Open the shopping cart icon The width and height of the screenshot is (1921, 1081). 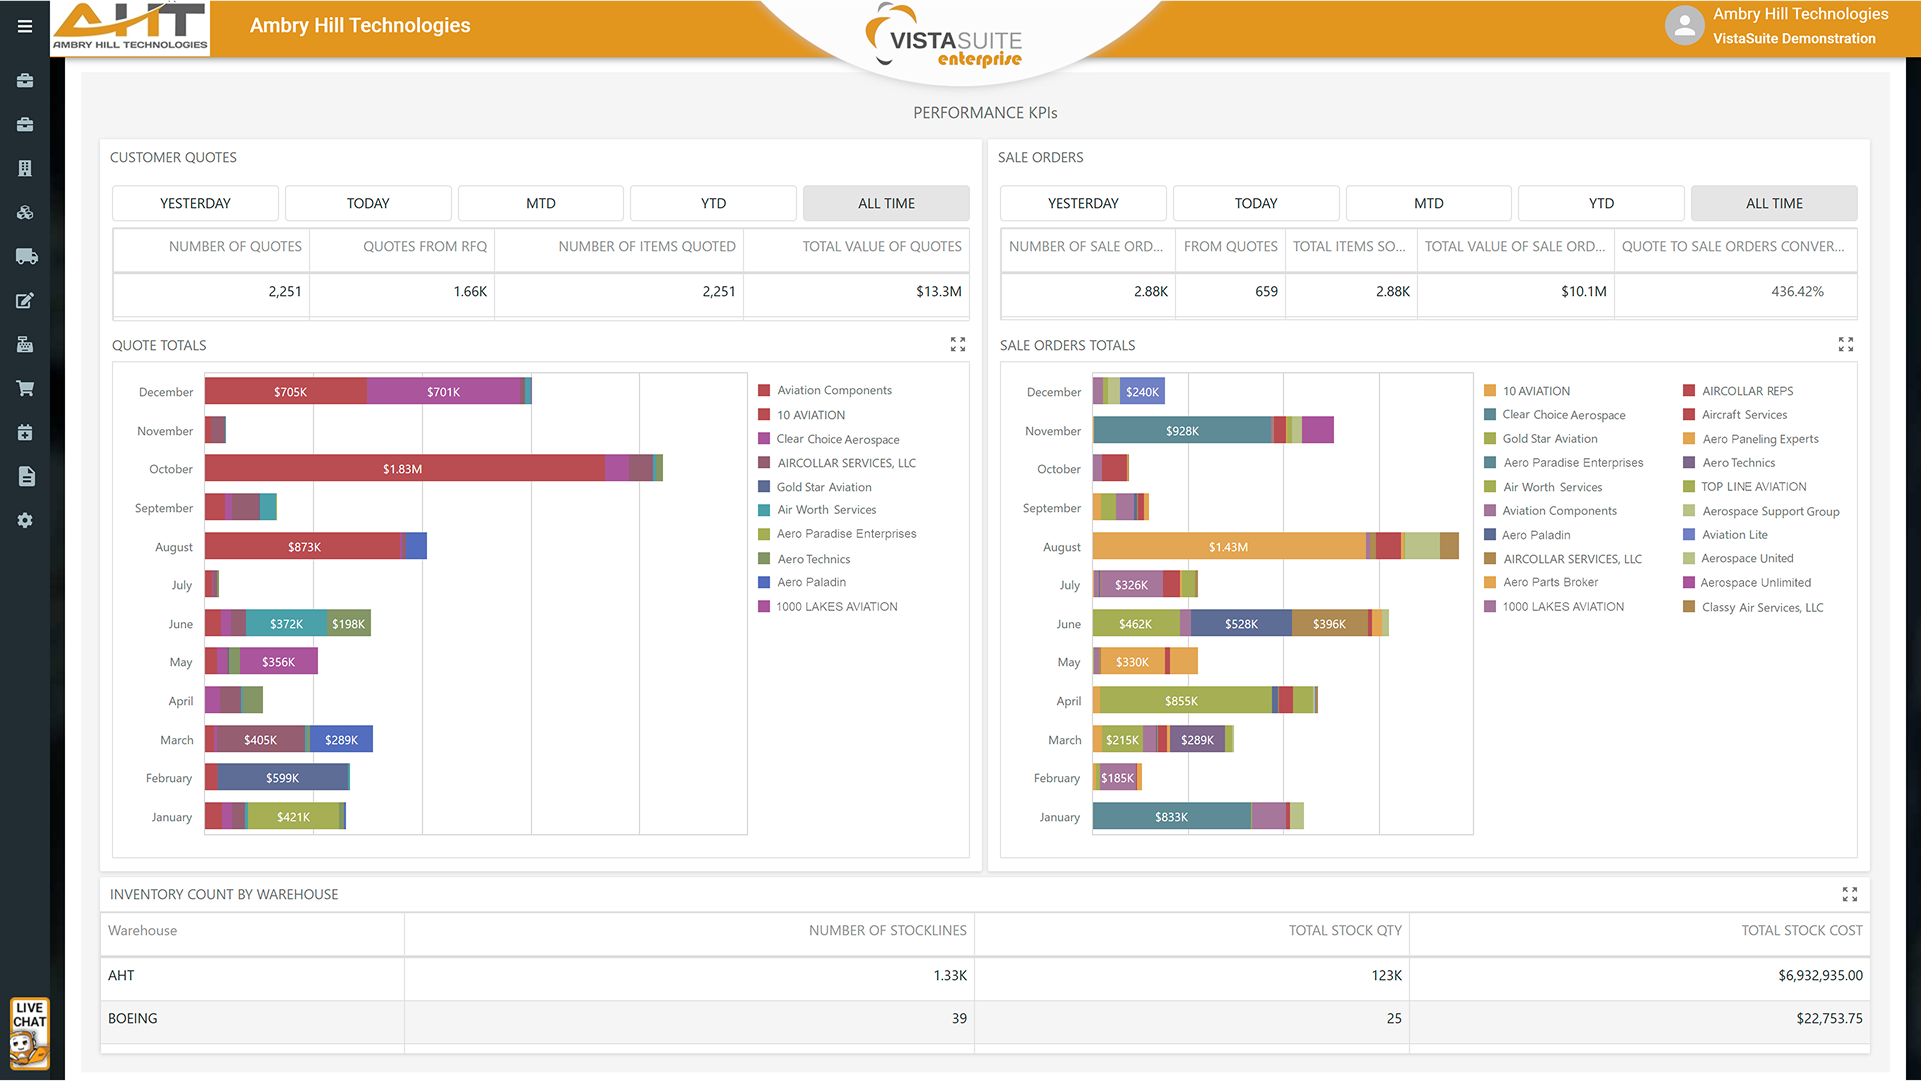25,388
